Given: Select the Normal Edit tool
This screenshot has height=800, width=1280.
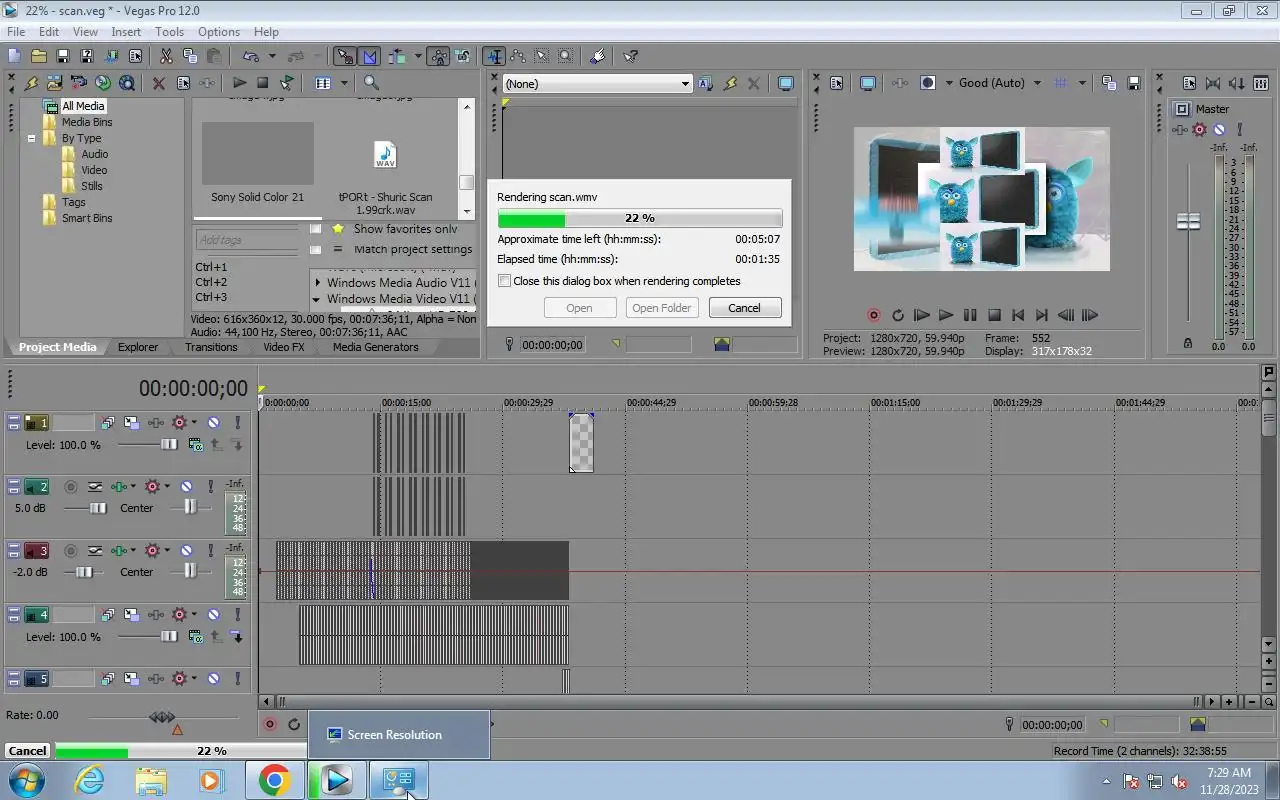Looking at the screenshot, I should point(494,56).
